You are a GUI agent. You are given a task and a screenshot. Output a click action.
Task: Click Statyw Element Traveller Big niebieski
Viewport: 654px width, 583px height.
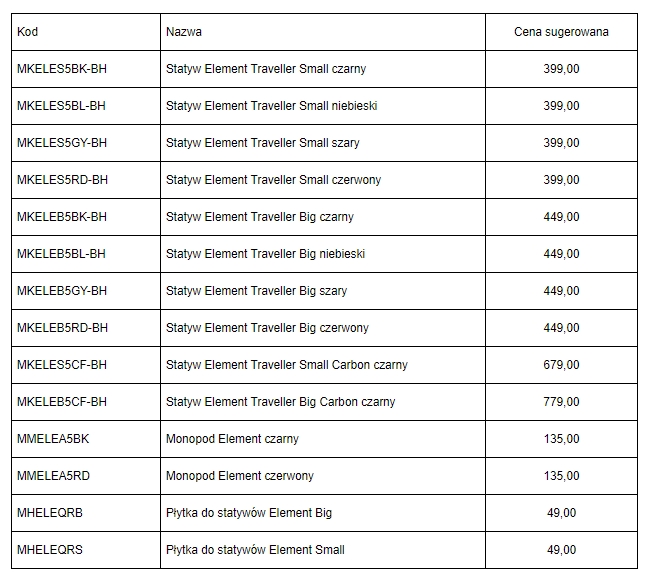point(266,254)
